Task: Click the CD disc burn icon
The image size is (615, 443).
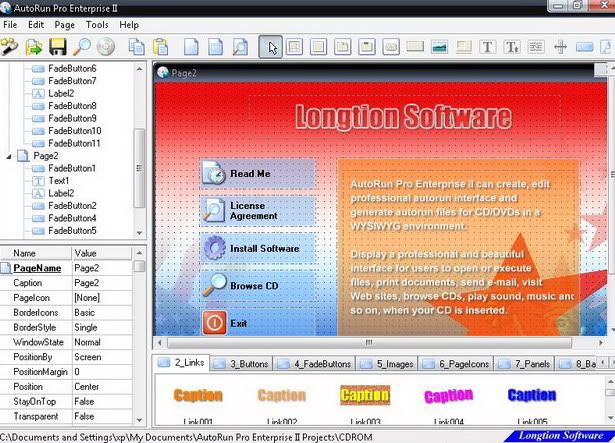Action: (x=106, y=47)
